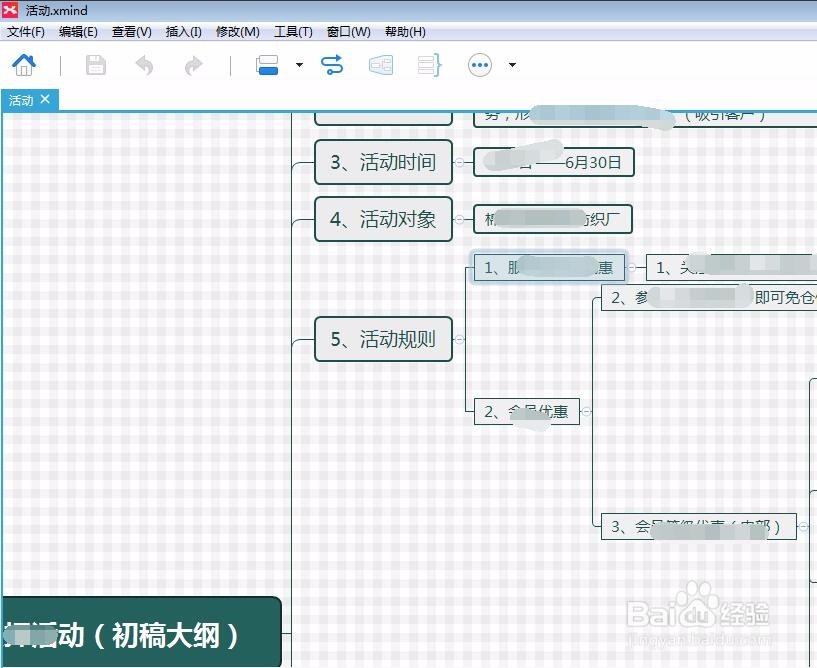Select the central topic 活动（初稿大纲）
Image resolution: width=817 pixels, height=668 pixels.
(140, 633)
